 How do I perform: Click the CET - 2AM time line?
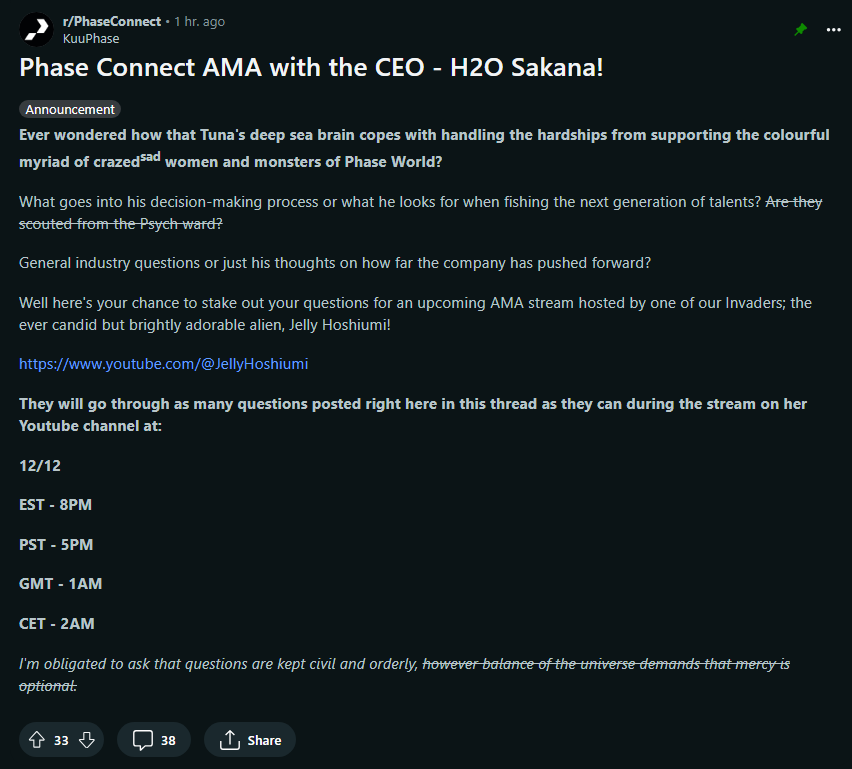click(57, 623)
